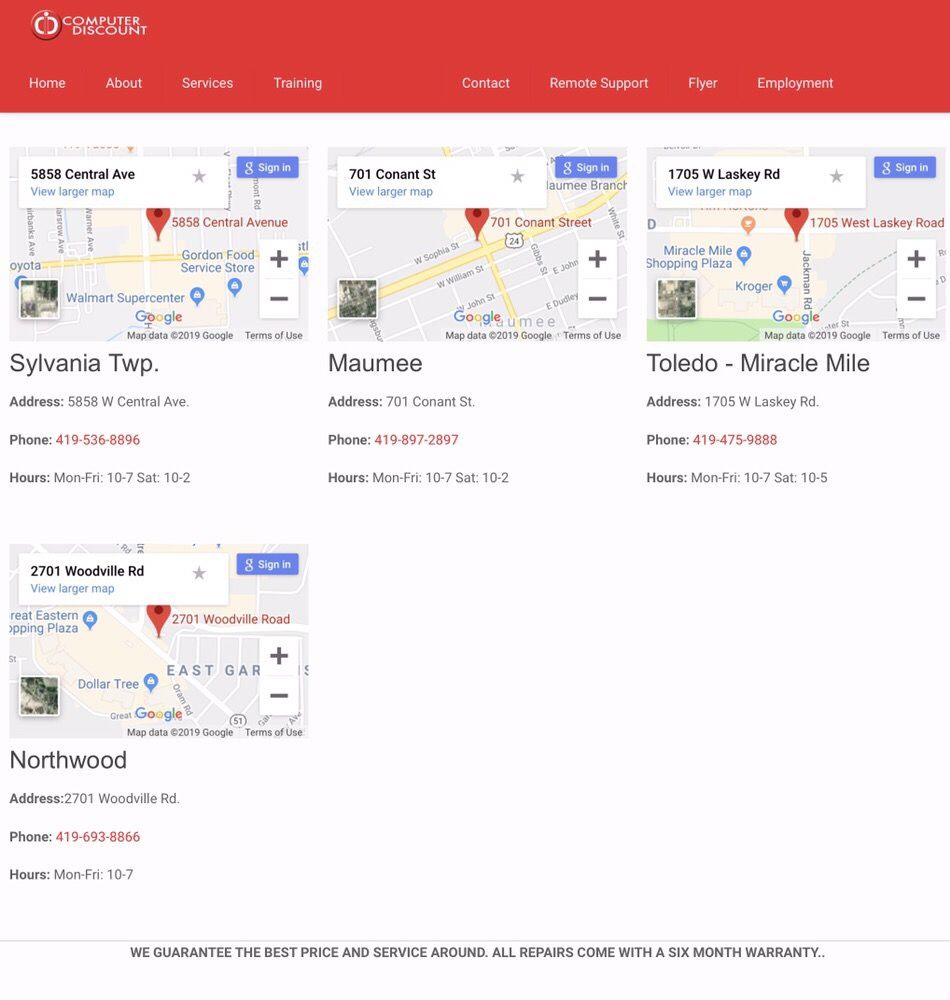Zoom out on the Northwood map
Viewport: 950px width, 1000px height.
(279, 696)
